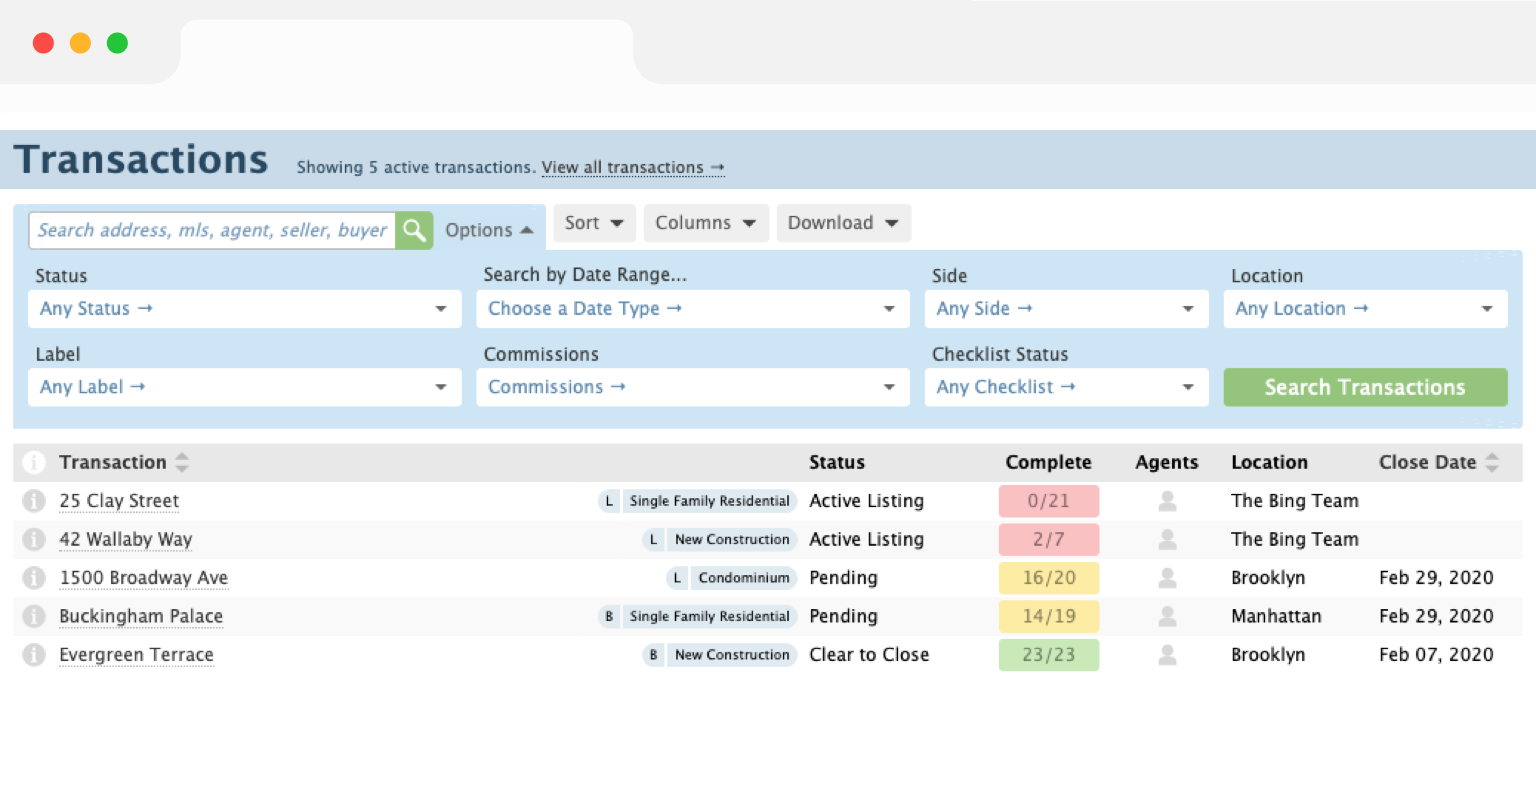The height and width of the screenshot is (800, 1536).
Task: Click sort arrows beside Transaction header
Action: (182, 462)
